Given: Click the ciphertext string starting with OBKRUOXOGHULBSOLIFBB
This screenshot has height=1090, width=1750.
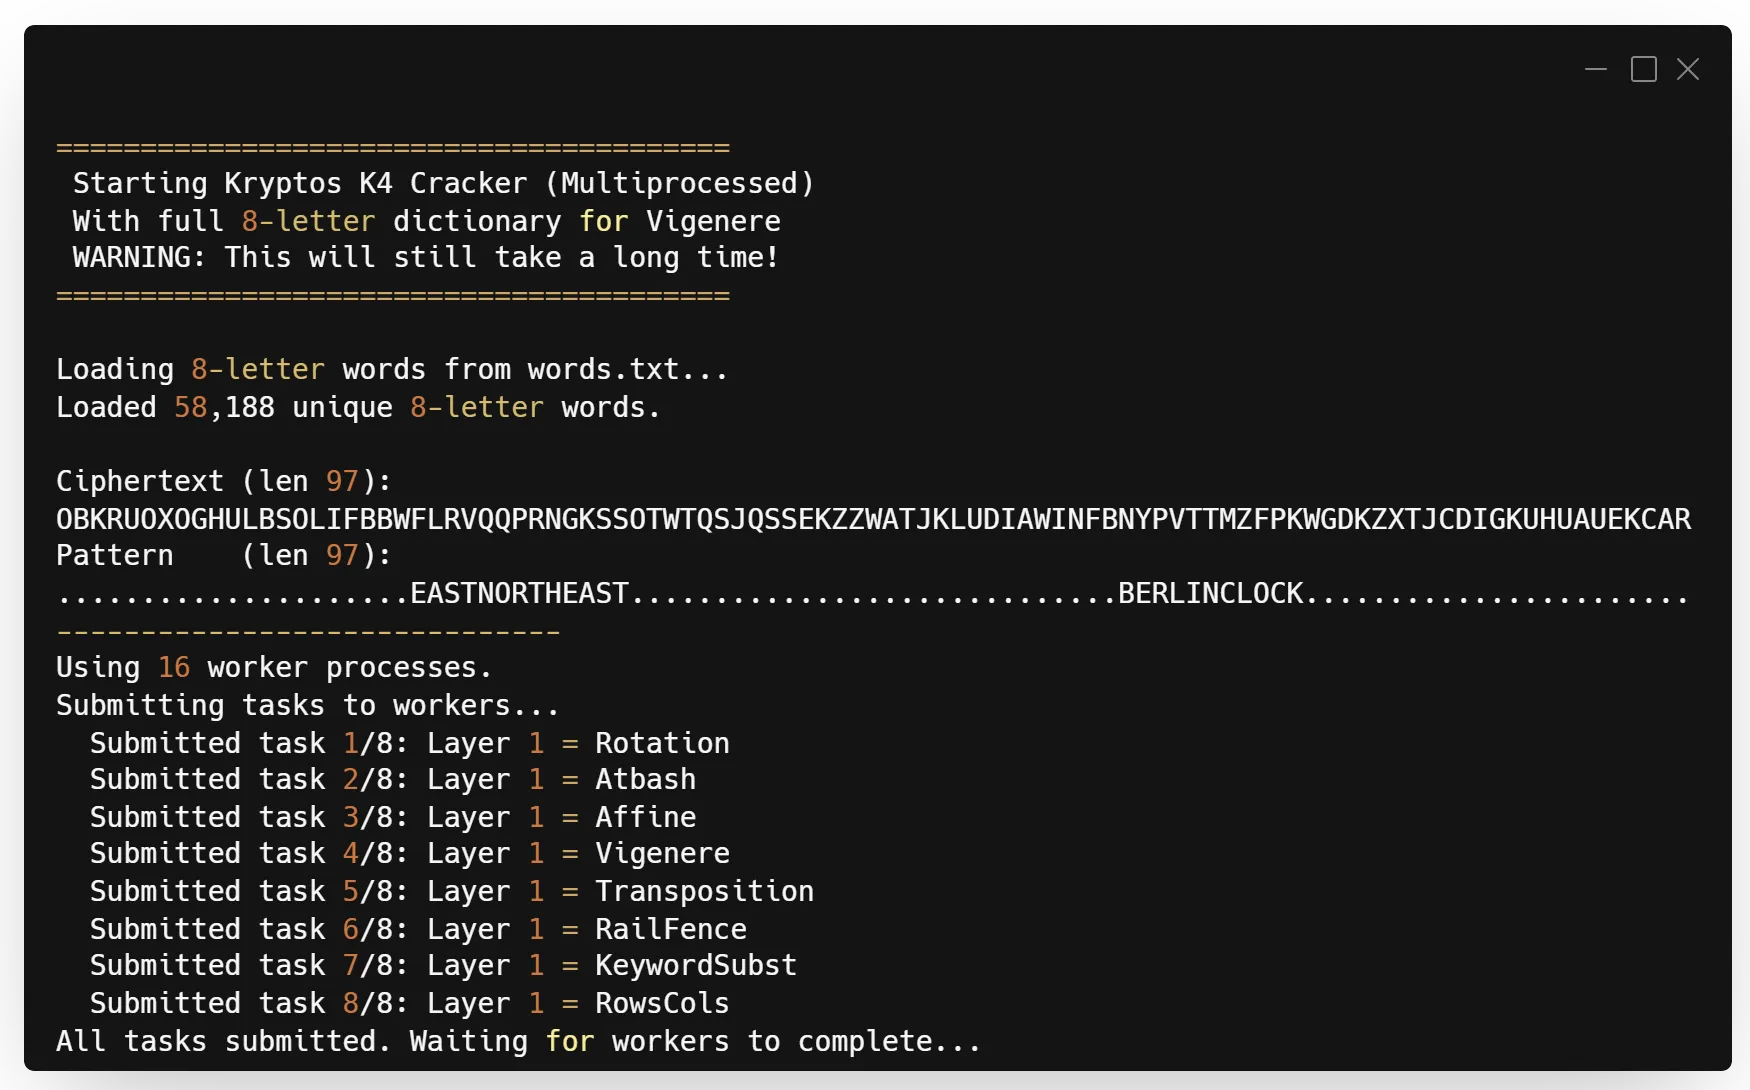Looking at the screenshot, I should pos(873,519).
